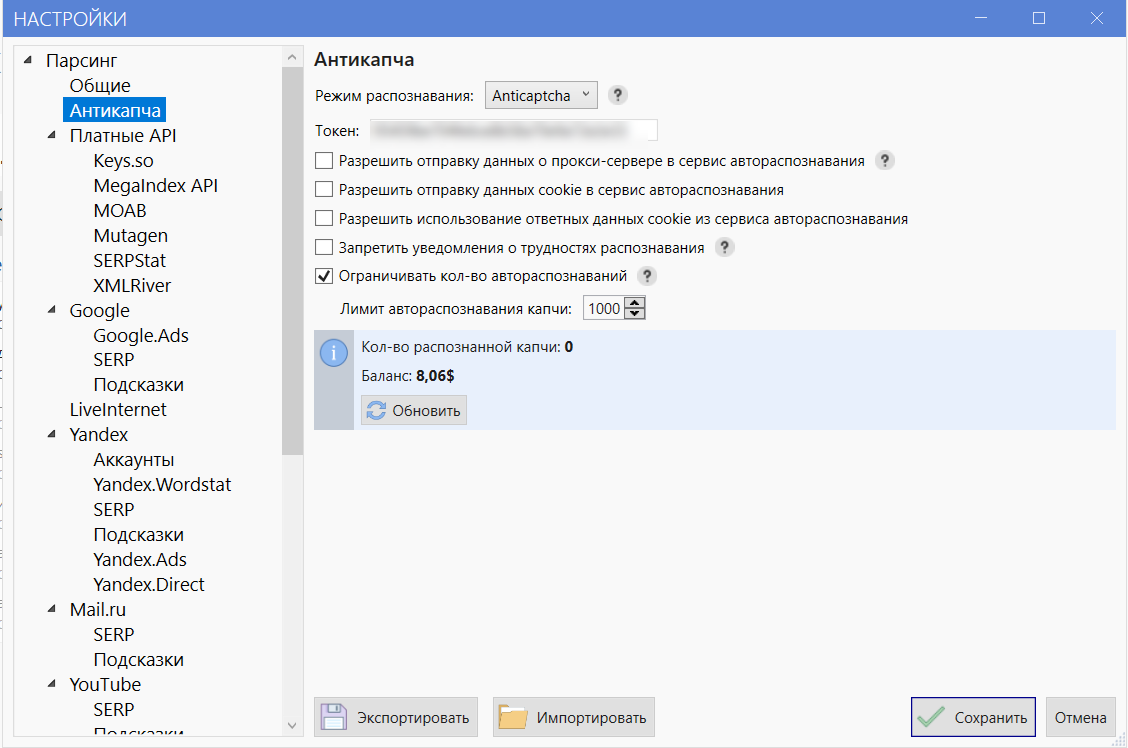Image resolution: width=1128 pixels, height=748 pixels.
Task: Click the settings tree scrollbar thumb
Action: [x=292, y=261]
